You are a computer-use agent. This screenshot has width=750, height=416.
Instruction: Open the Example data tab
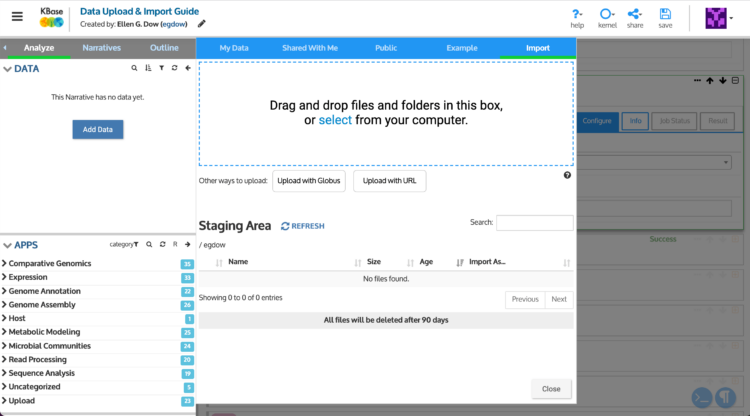click(x=462, y=48)
